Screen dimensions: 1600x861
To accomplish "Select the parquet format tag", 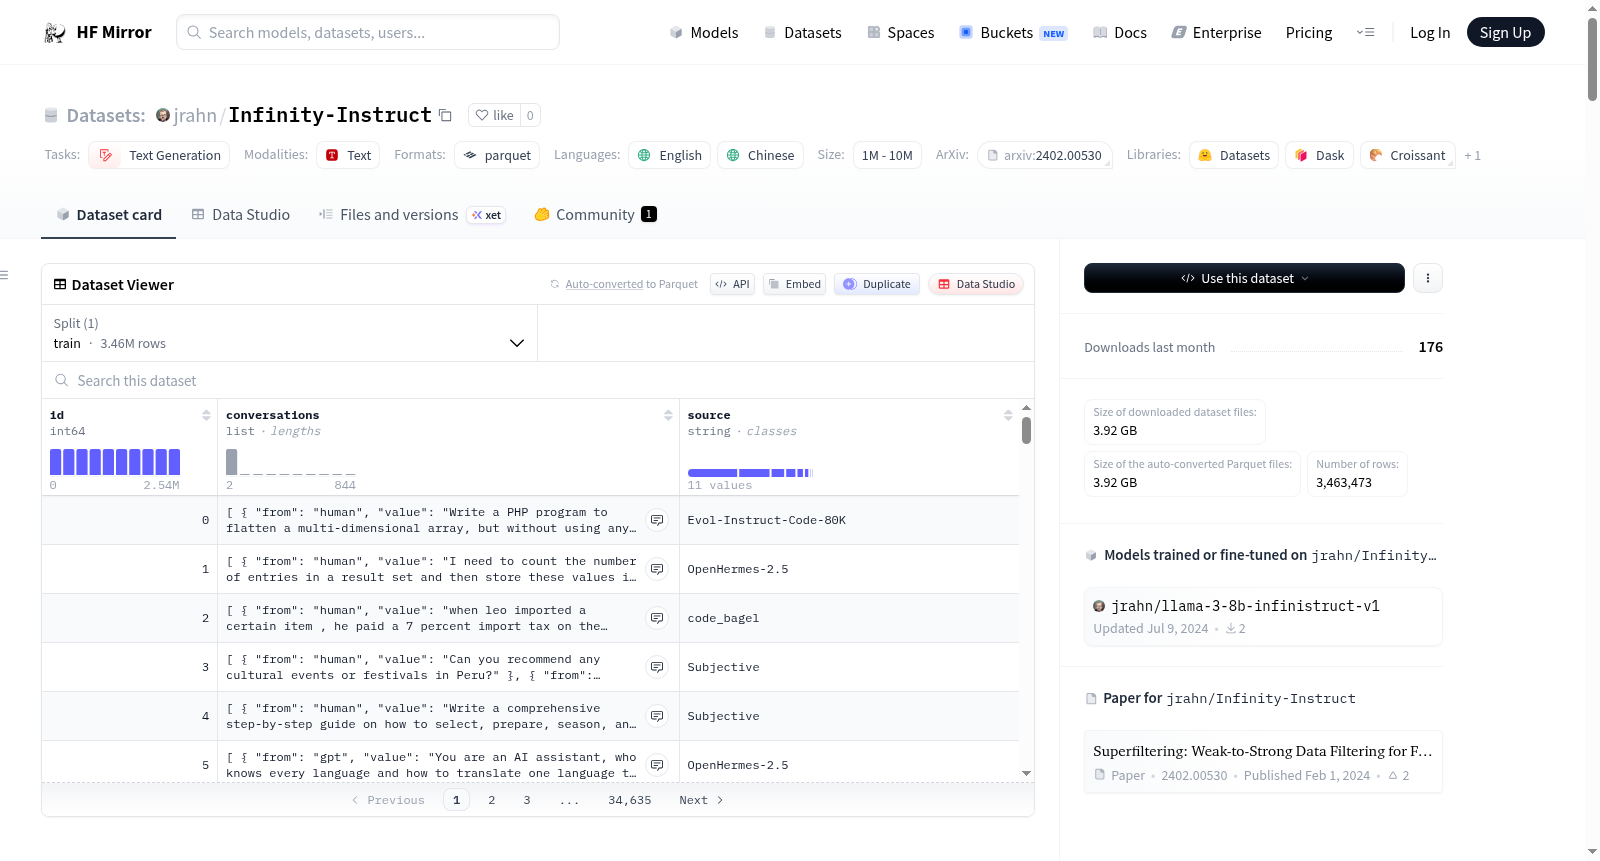I will click(497, 155).
